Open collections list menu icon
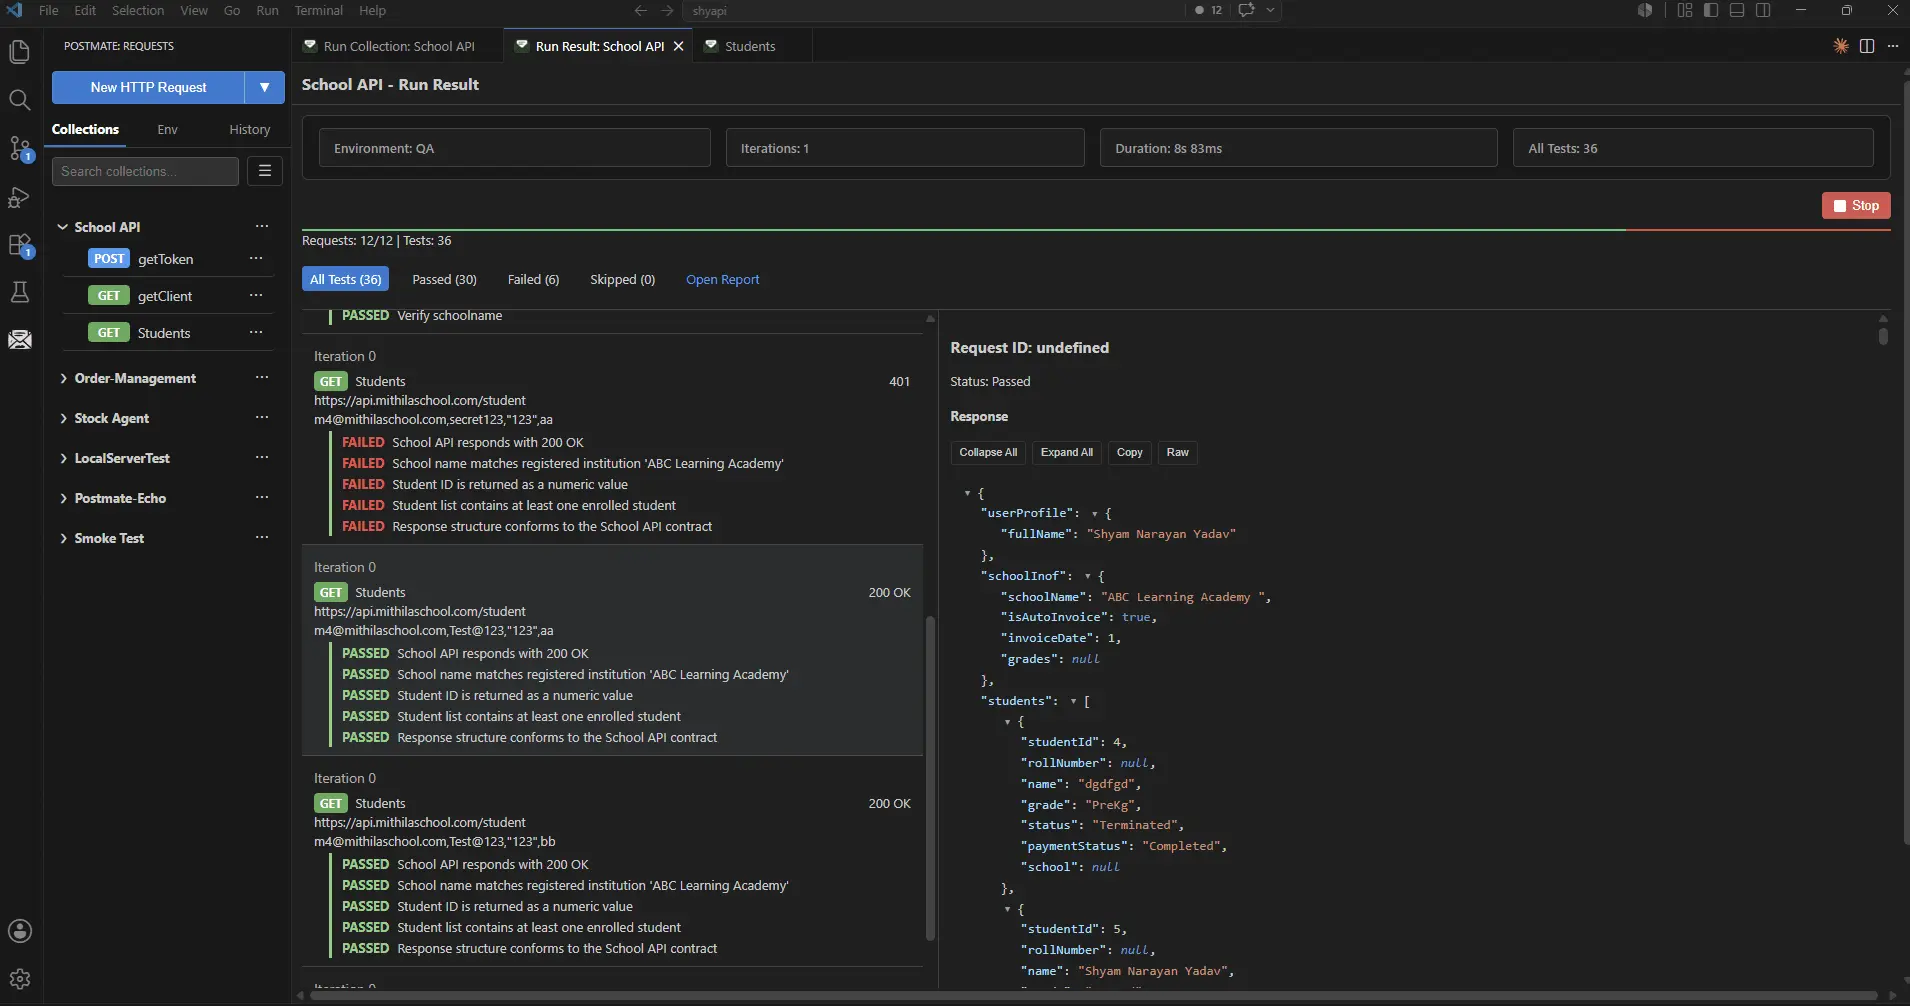1910x1006 pixels. click(265, 171)
